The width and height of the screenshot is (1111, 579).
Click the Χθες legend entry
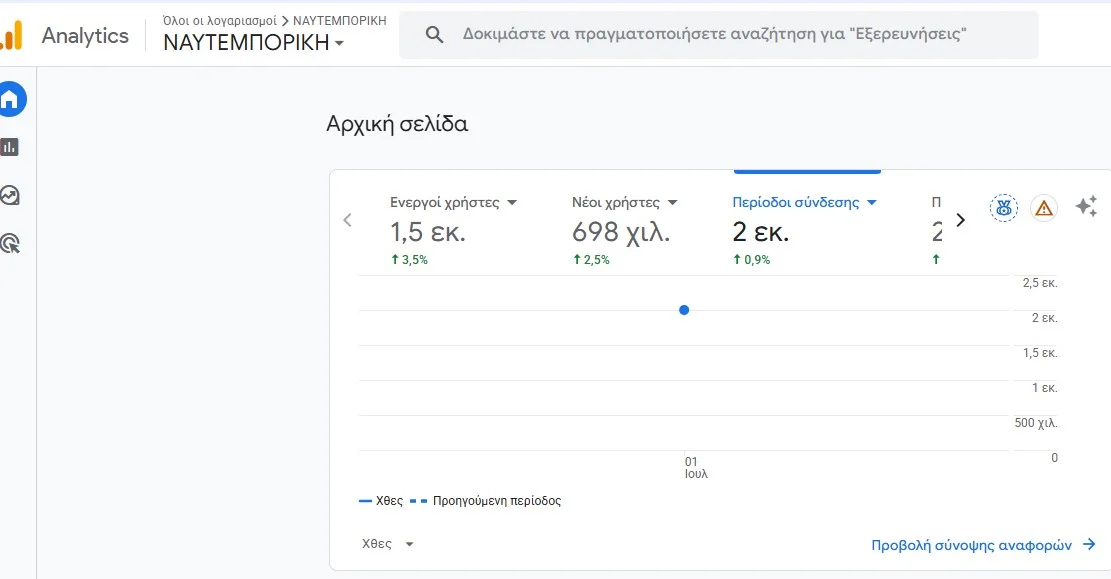tap(381, 501)
